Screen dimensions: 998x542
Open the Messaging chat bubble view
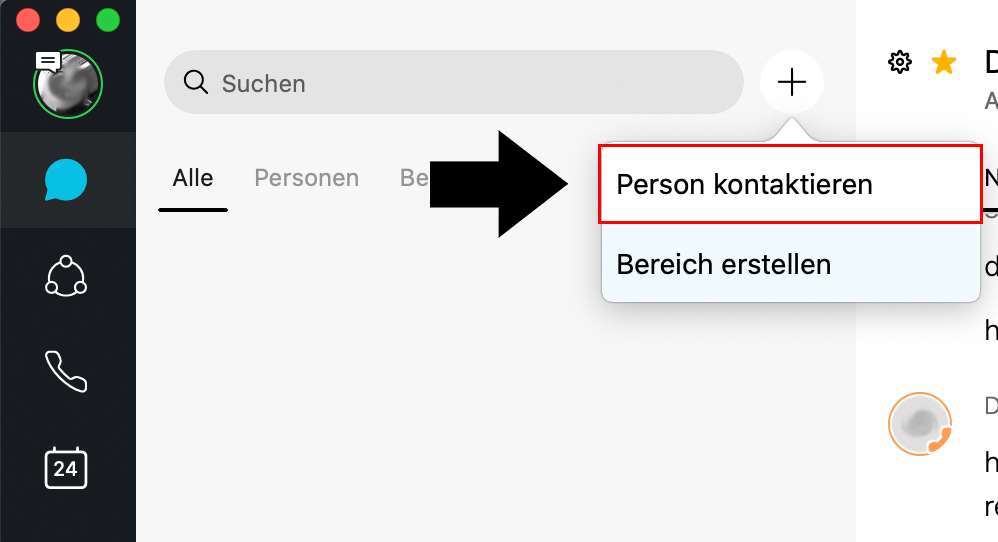66,180
